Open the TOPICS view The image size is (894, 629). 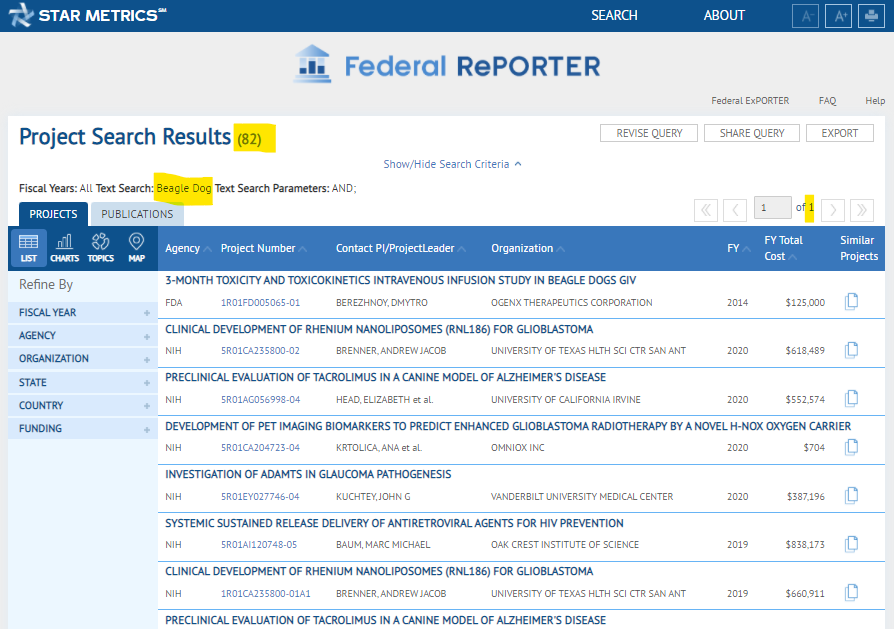(100, 248)
